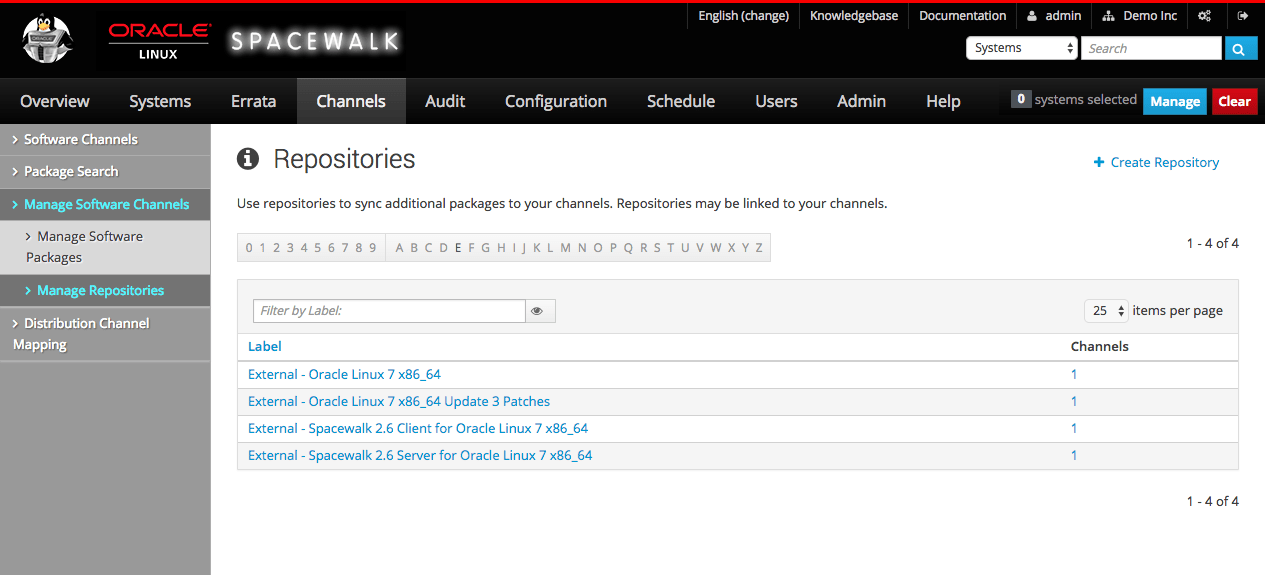The image size is (1265, 575).
Task: Click channel count for Update 3 Patches row
Action: pos(1074,401)
